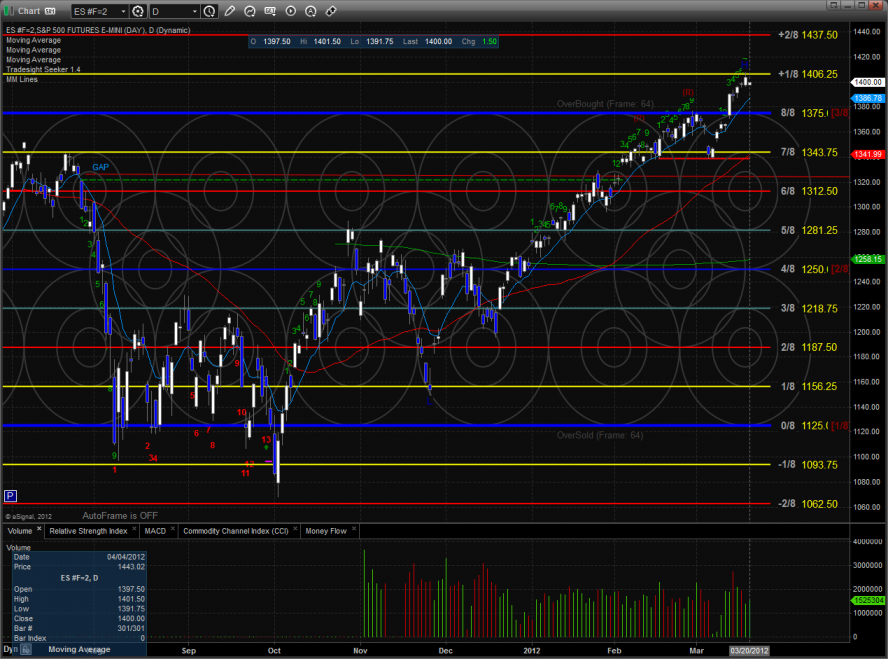Maximize the chart window
The width and height of the screenshot is (888, 659).
[x=861, y=5]
